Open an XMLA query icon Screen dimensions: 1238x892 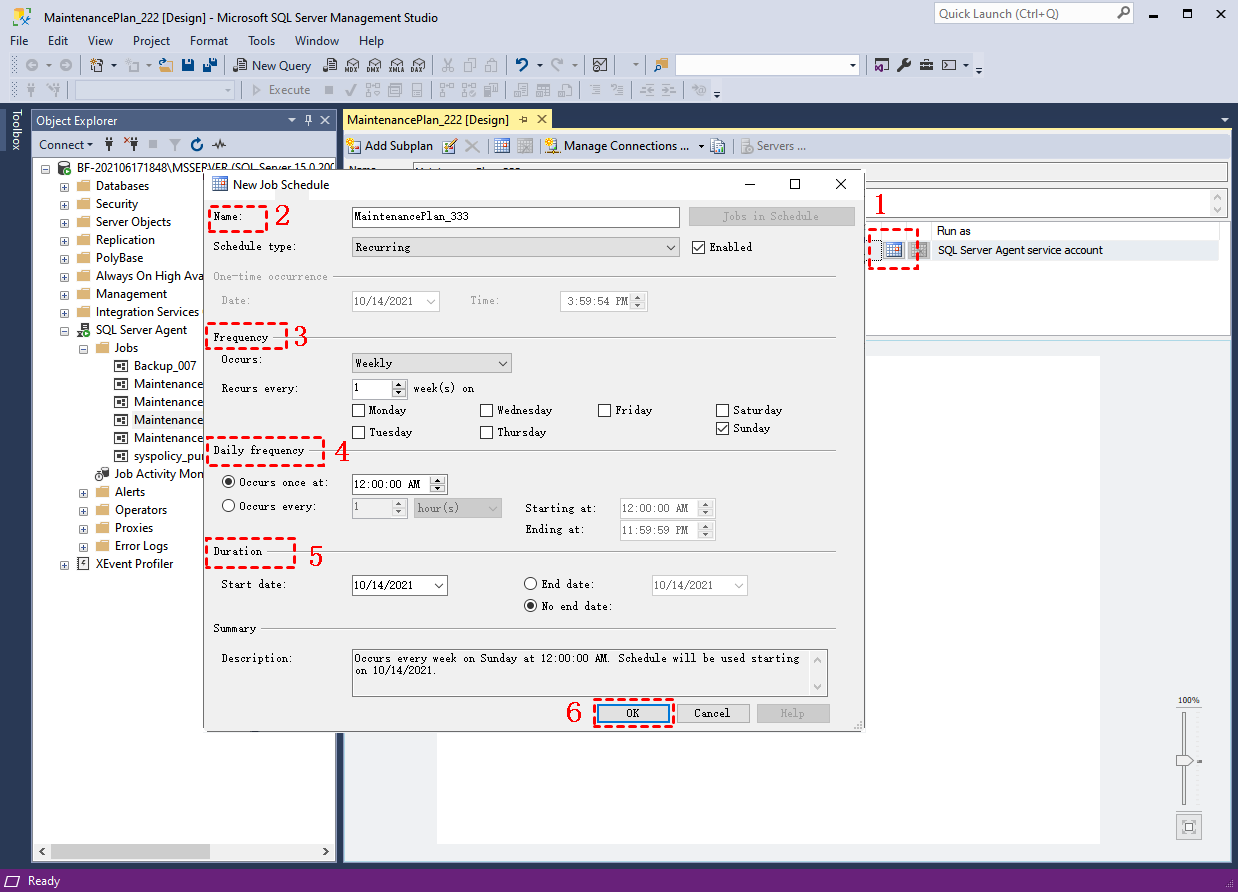[396, 65]
